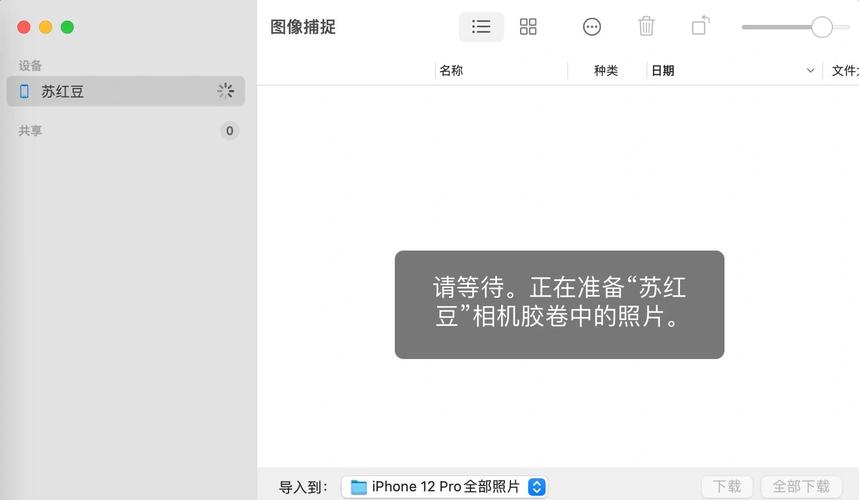The width and height of the screenshot is (859, 500).
Task: Click the 下载 button
Action: pyautogui.click(x=727, y=487)
